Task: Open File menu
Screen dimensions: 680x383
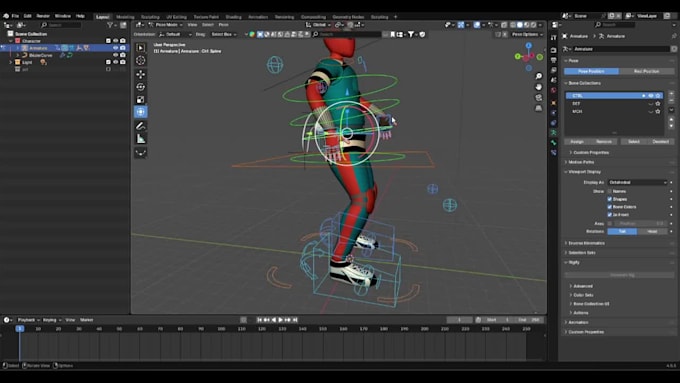Action: (x=16, y=16)
